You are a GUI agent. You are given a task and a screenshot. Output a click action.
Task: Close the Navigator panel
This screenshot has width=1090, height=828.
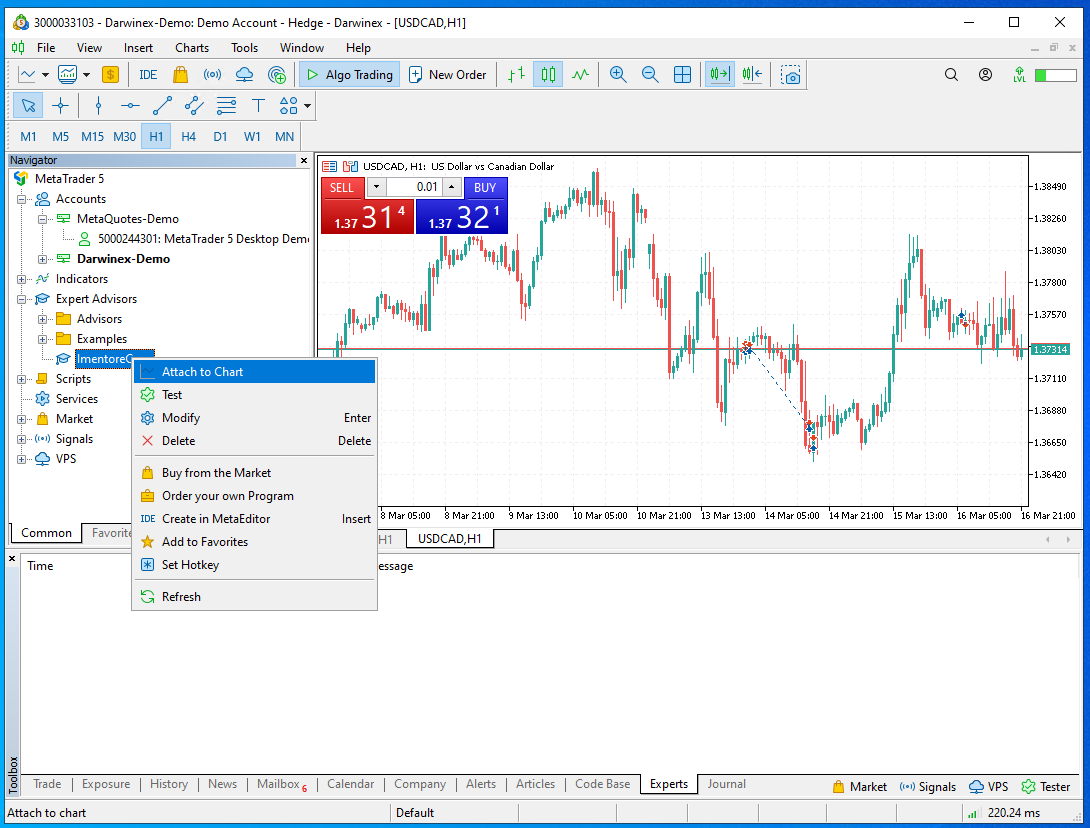(x=304, y=161)
